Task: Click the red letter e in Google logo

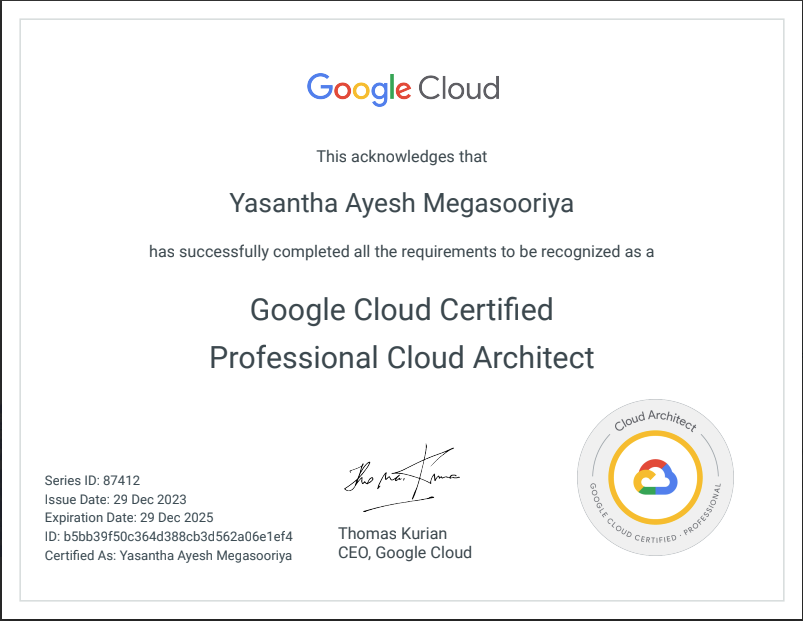Action: click(x=404, y=92)
